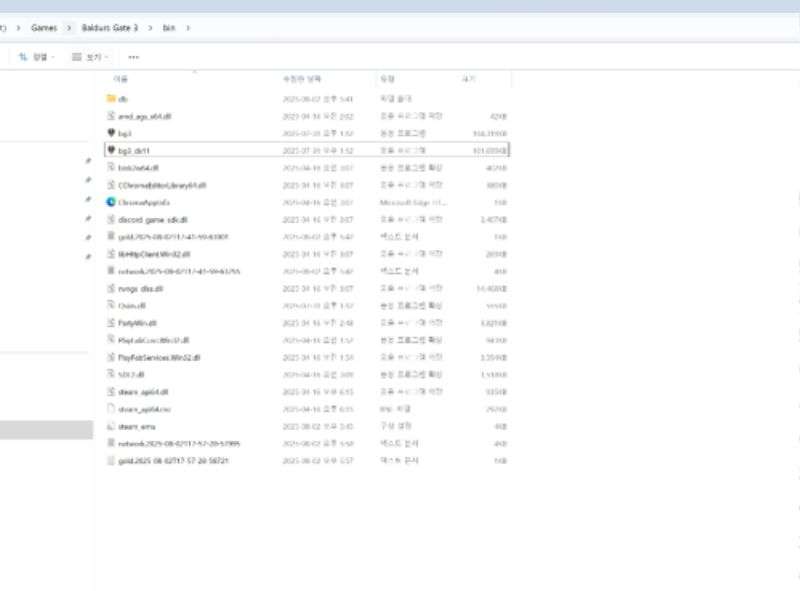Select the file amd_ags_x64.dll
Viewport: 800px width, 591px height.
pyautogui.click(x=145, y=116)
